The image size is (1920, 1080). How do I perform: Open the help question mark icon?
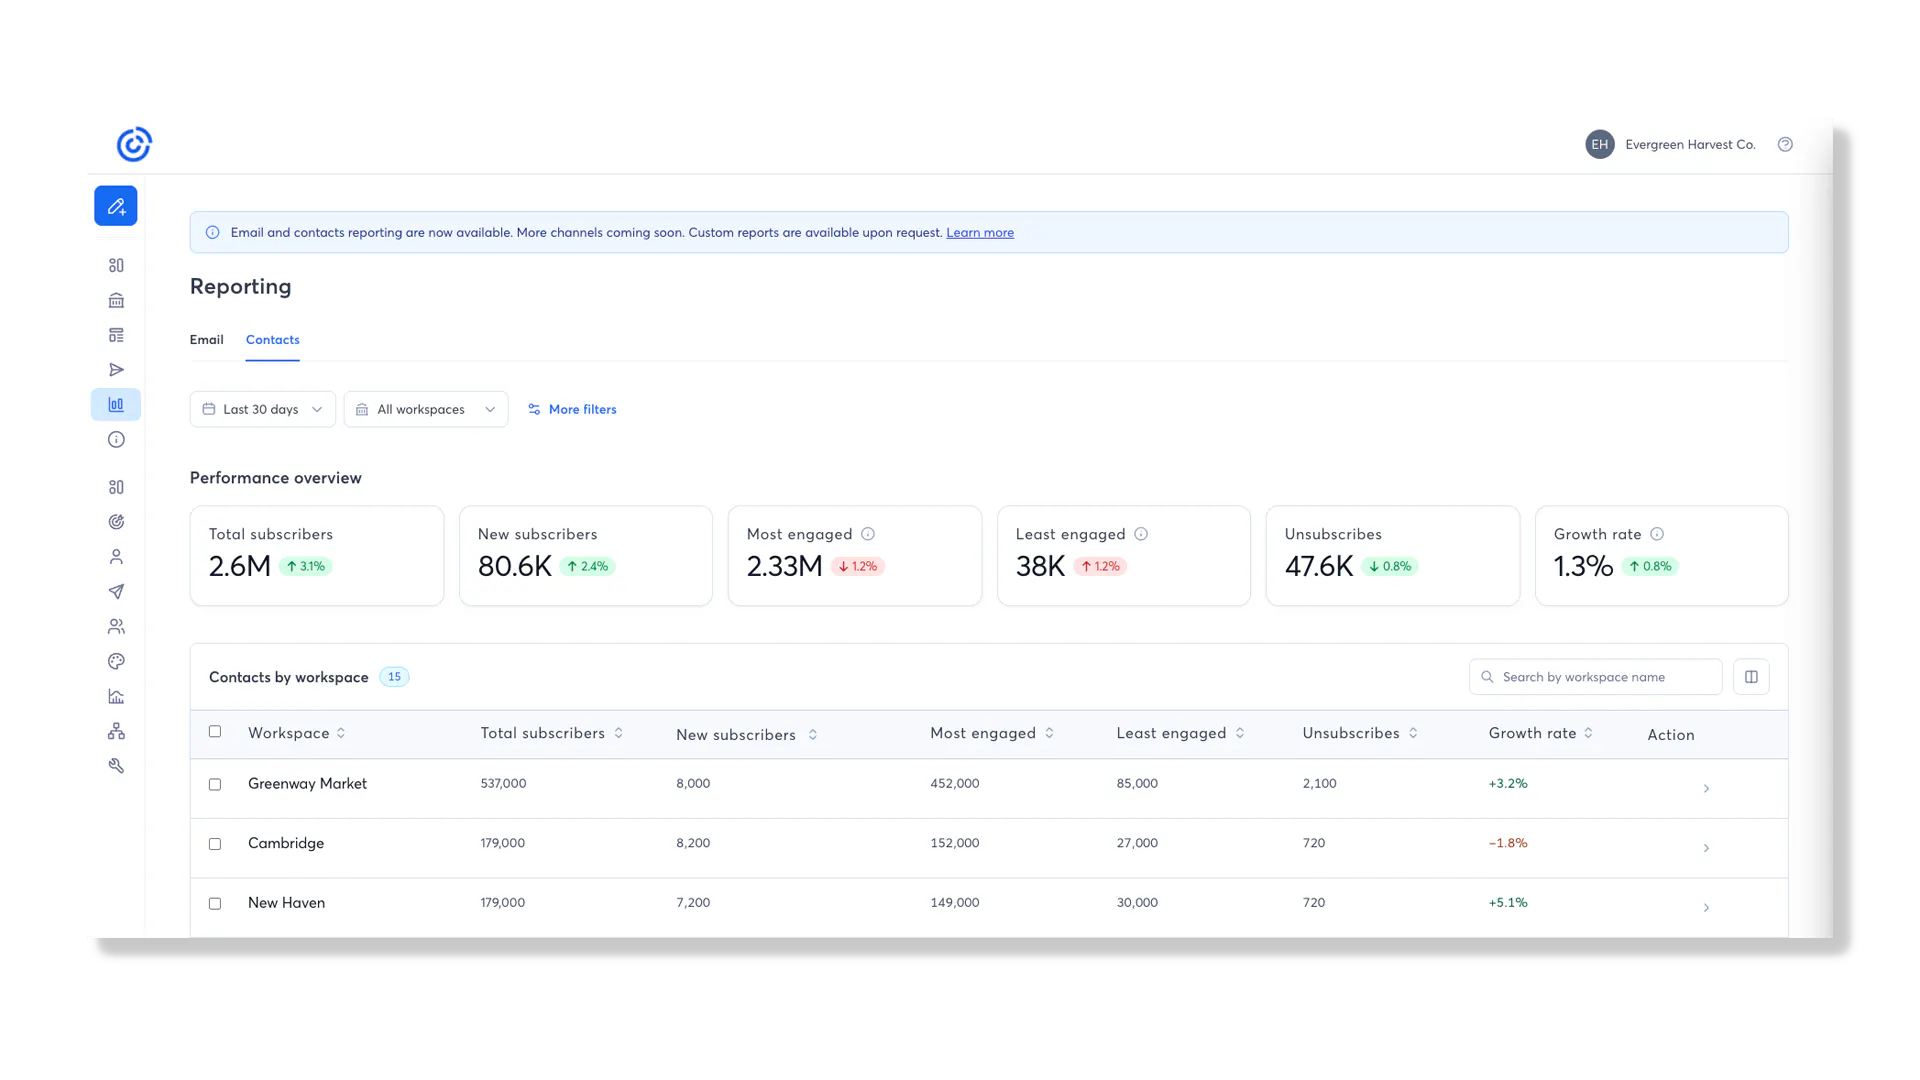point(1785,145)
